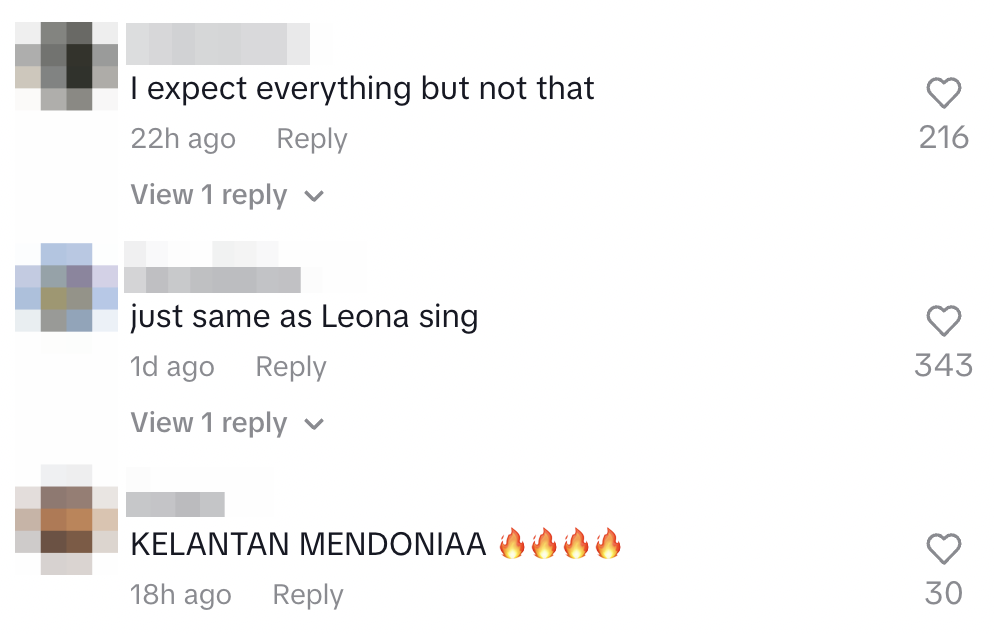Open profile picture of the top commenter
This screenshot has height=634, width=994.
point(67,65)
